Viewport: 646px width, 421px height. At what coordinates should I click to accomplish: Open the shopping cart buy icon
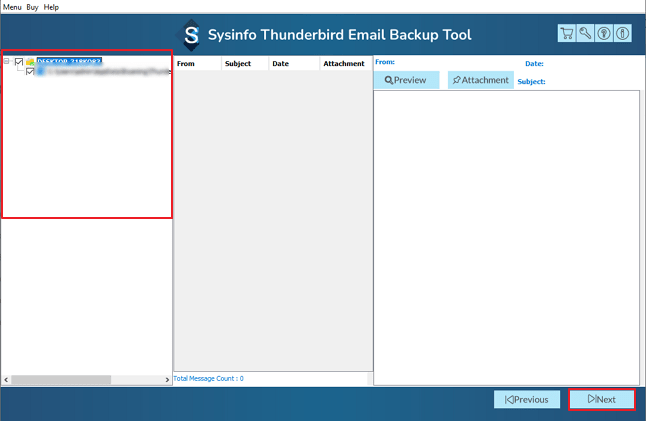pos(567,33)
